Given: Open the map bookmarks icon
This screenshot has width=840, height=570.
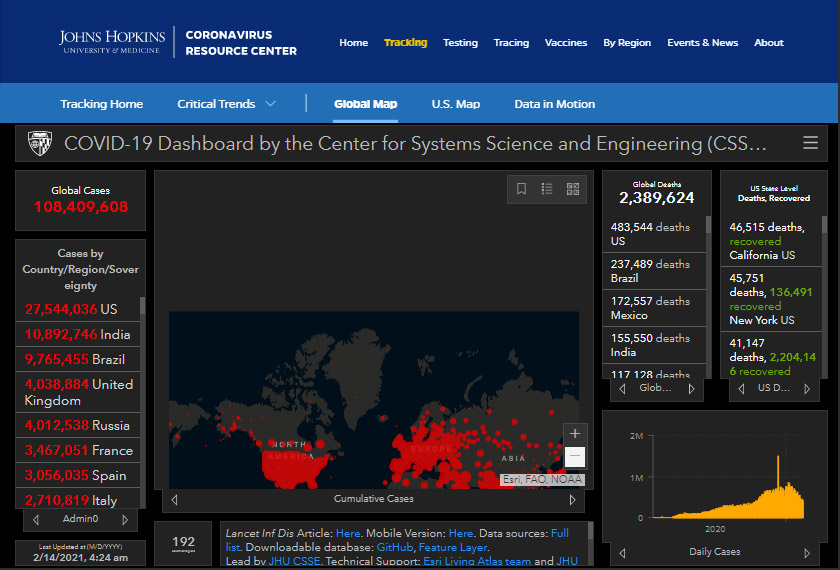Looking at the screenshot, I should pos(521,188).
